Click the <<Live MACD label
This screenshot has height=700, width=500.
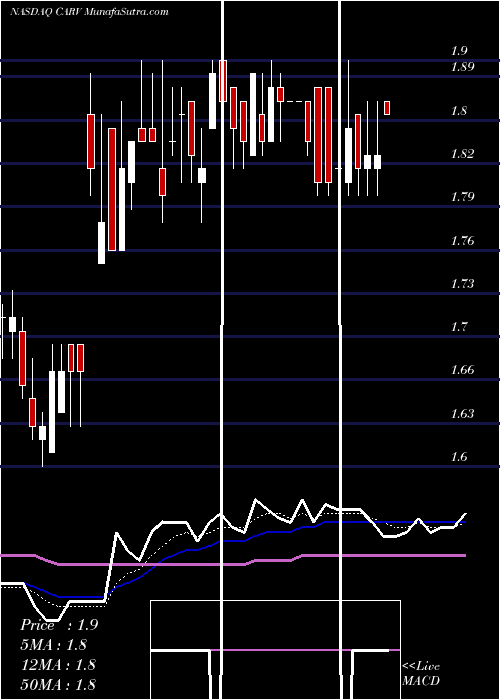coord(421,674)
